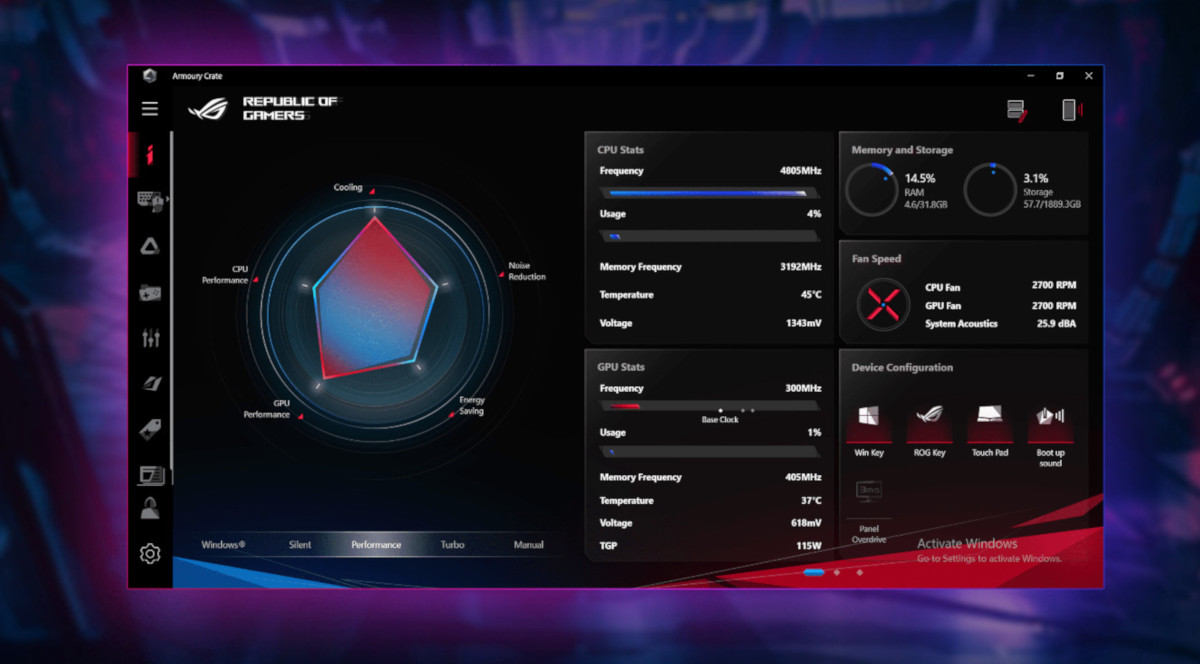
Task: Click the Device Configuration heading
Action: [902, 368]
